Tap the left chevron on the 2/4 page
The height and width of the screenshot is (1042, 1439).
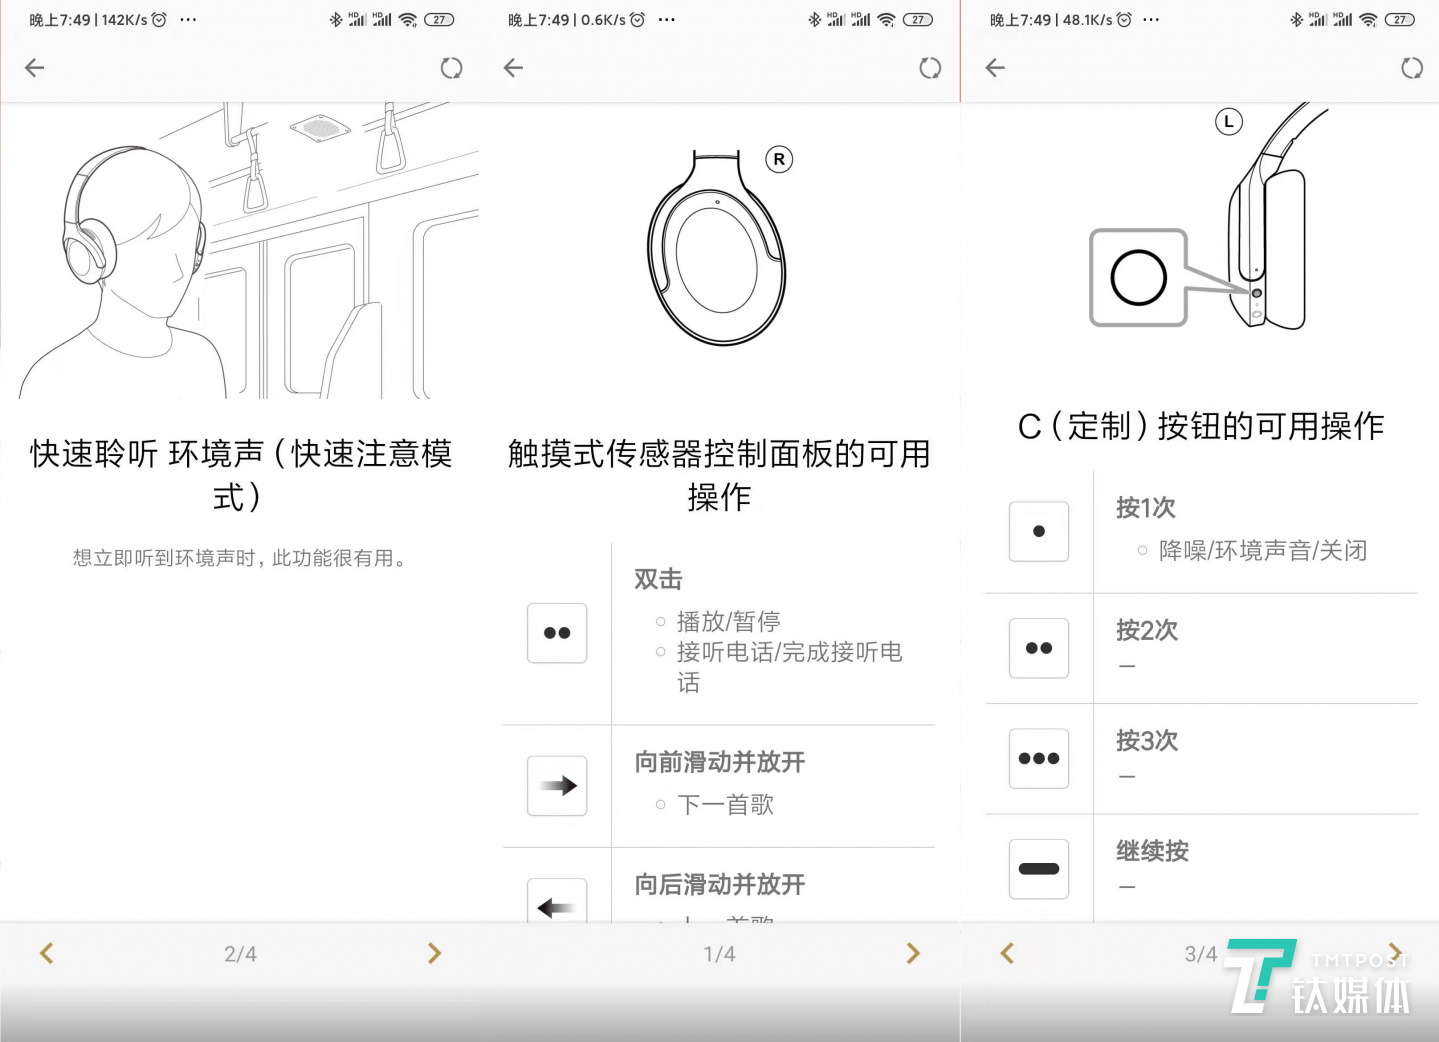[47, 953]
